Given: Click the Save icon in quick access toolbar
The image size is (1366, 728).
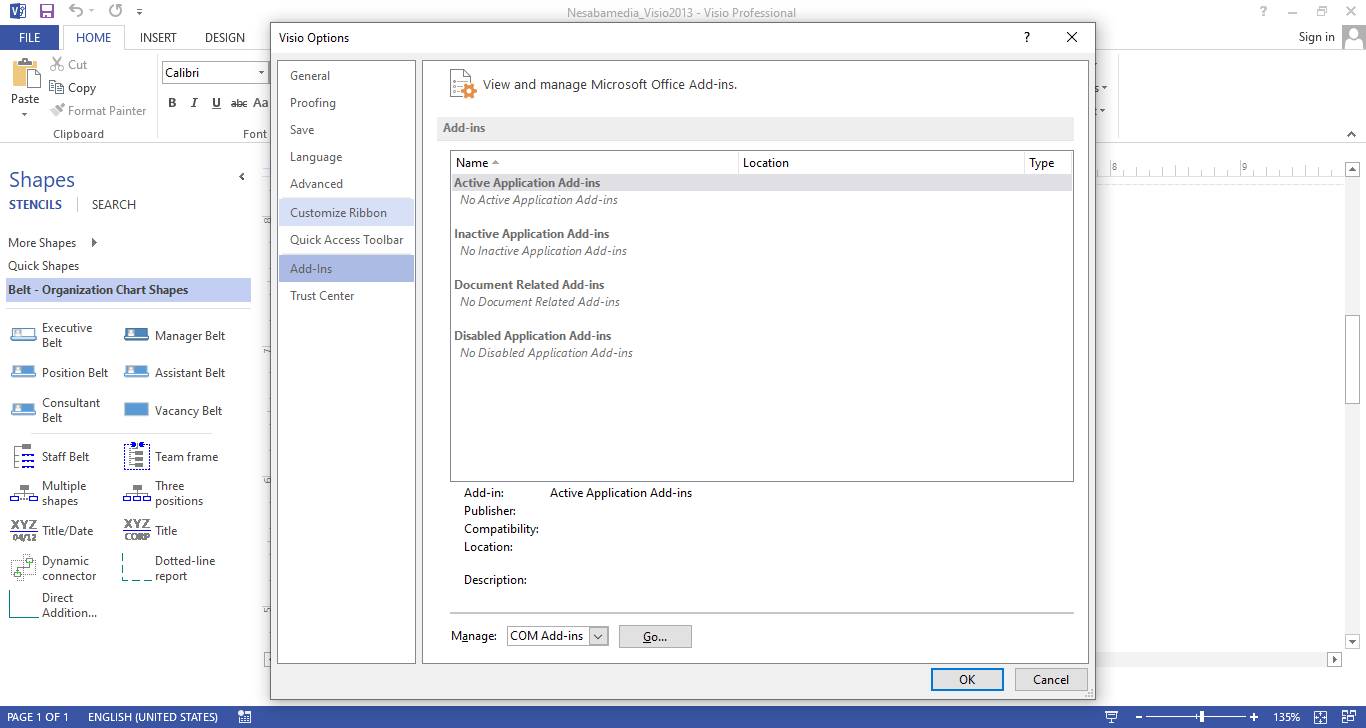Looking at the screenshot, I should click(46, 11).
